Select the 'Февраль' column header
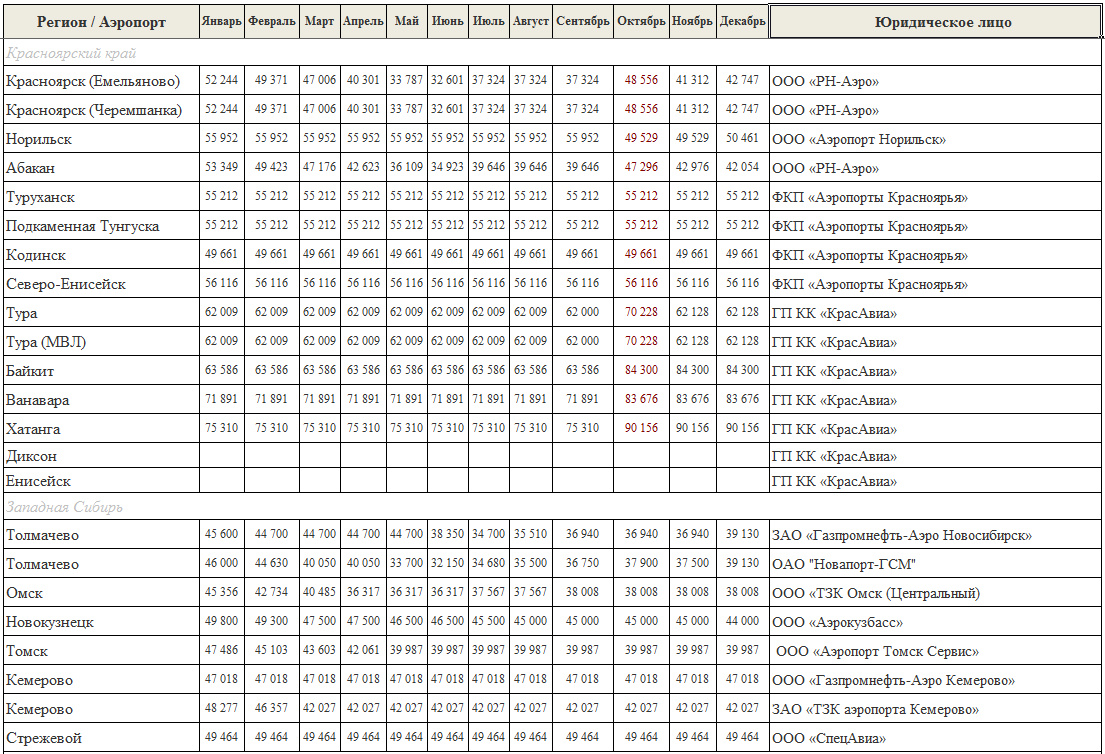The width and height of the screenshot is (1105, 754). point(271,21)
